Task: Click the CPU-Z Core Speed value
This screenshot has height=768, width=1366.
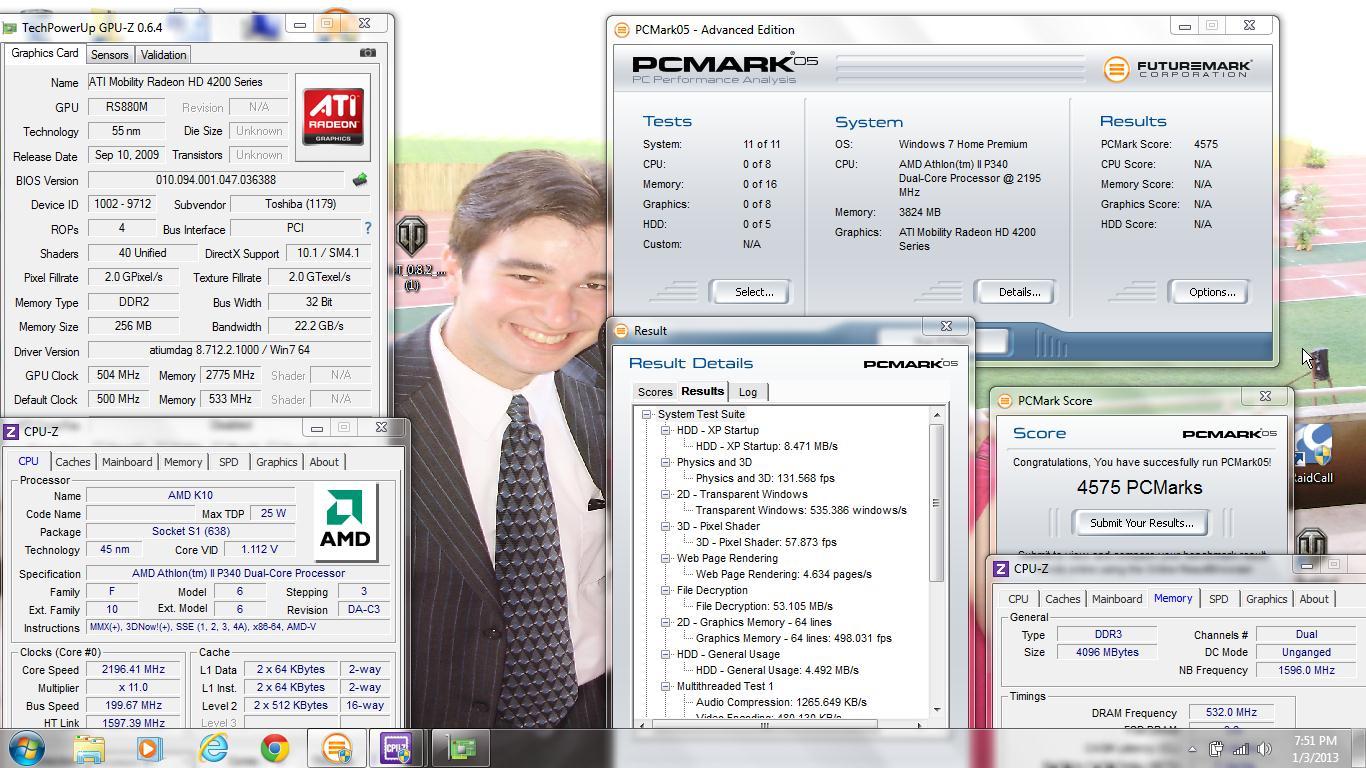Action: click(133, 670)
